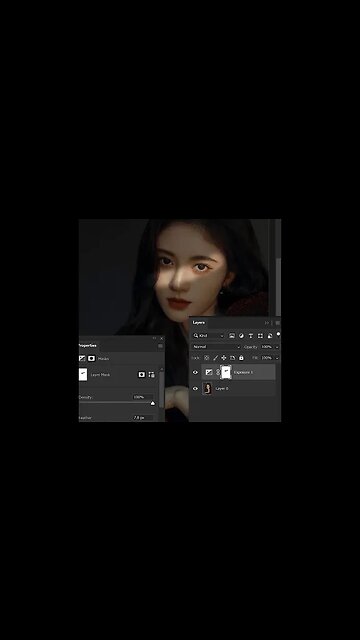Open the Fill slider arrow

coord(278,358)
